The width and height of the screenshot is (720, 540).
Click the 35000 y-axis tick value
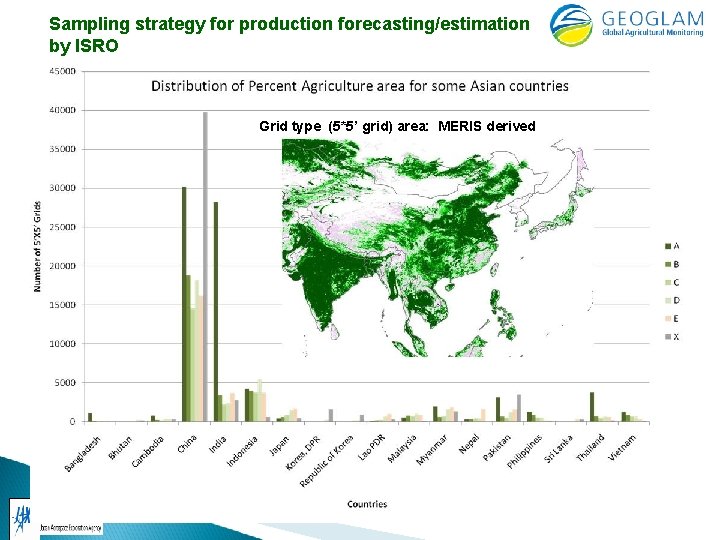pos(63,150)
